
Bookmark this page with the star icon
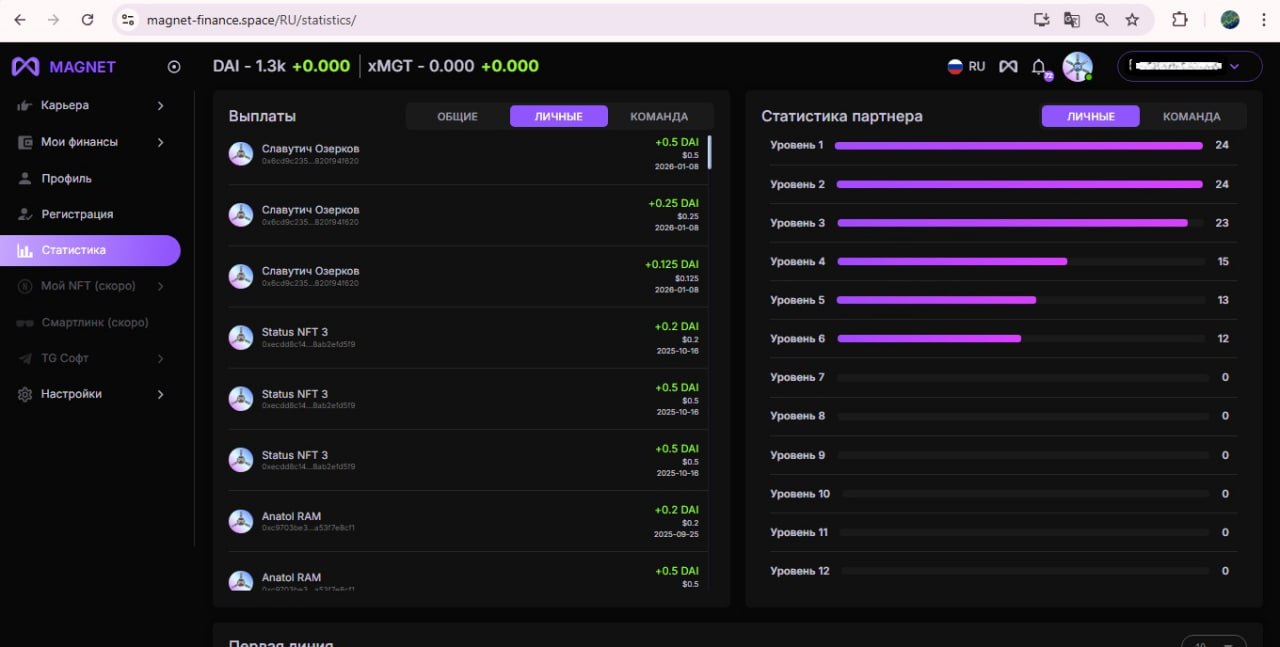click(x=1131, y=20)
